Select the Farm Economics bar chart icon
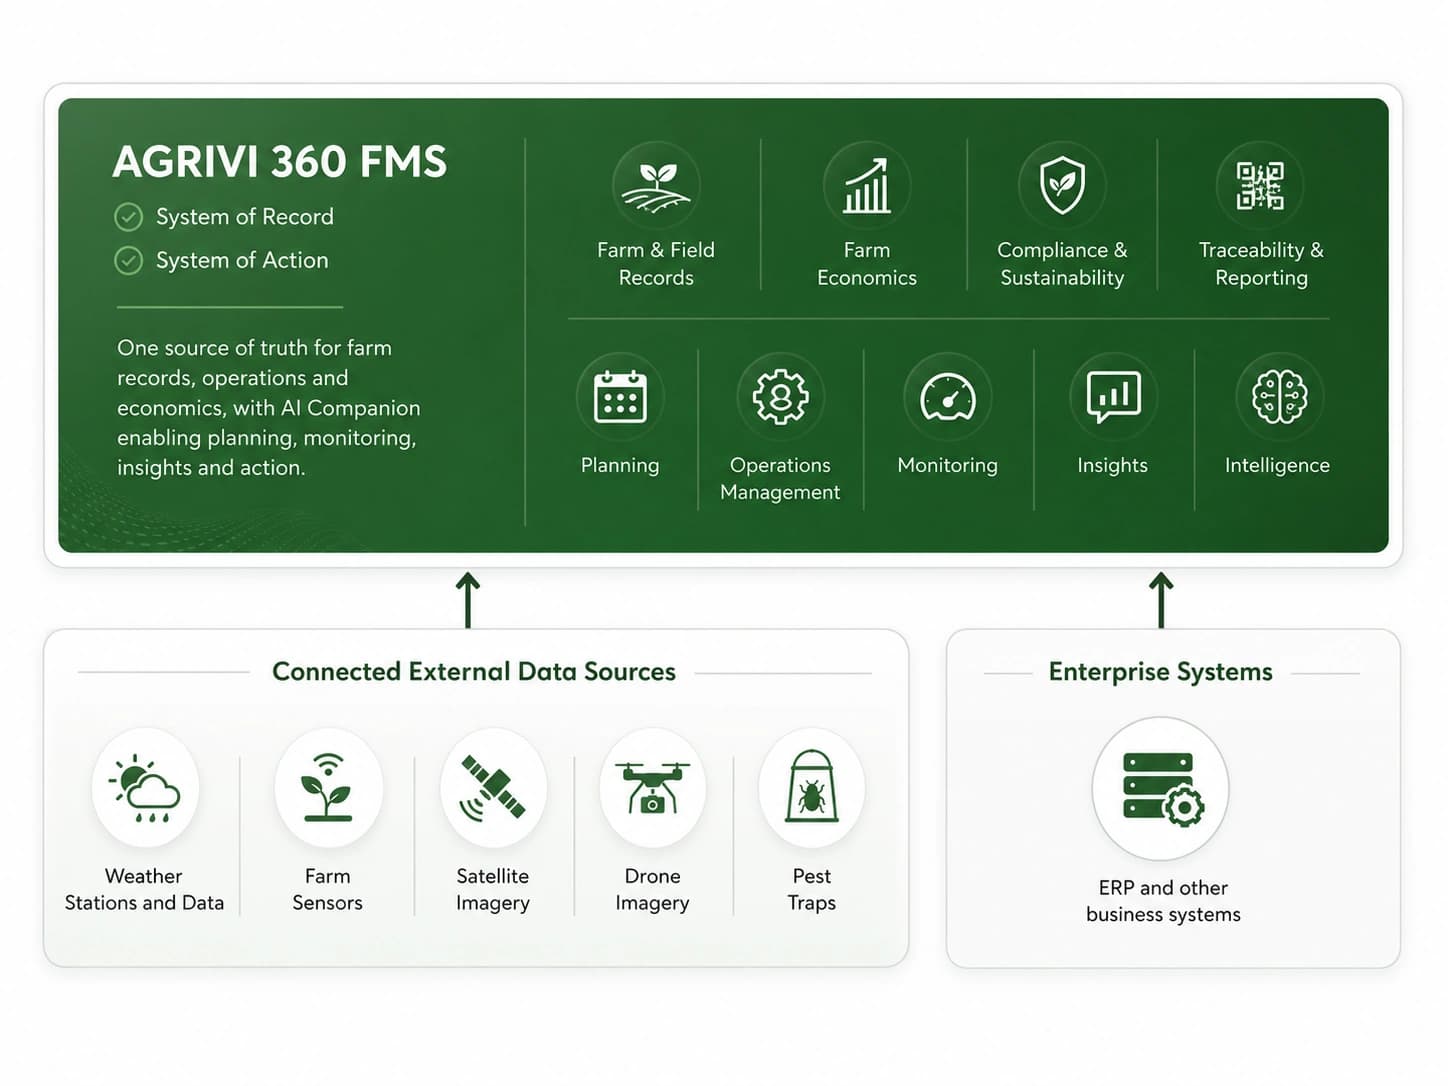The height and width of the screenshot is (1086, 1448). 867,187
